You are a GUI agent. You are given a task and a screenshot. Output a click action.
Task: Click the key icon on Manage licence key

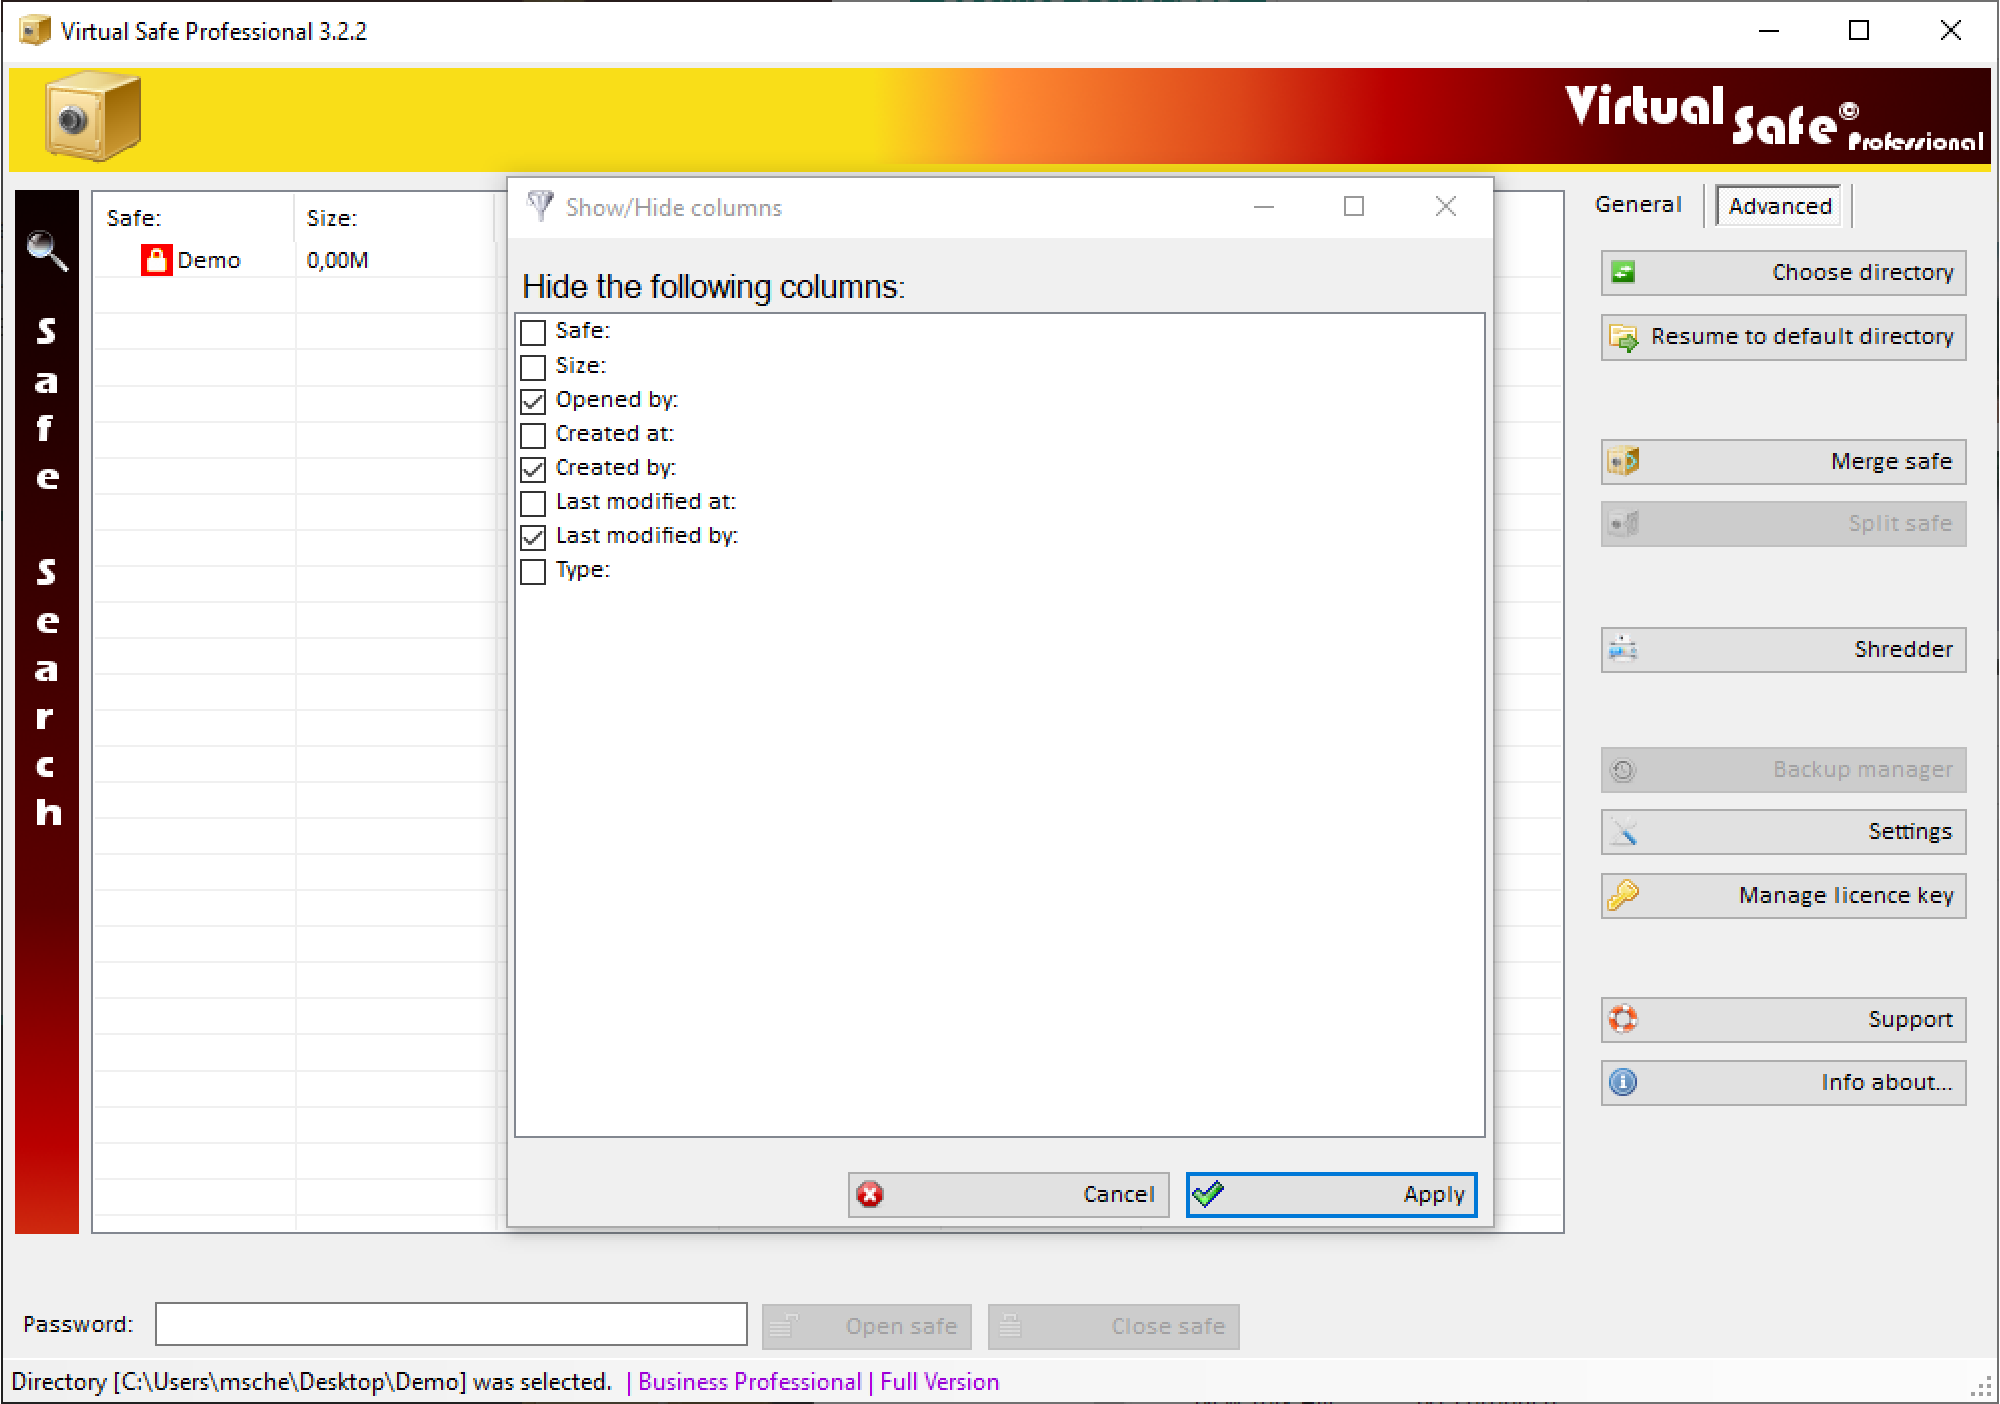point(1623,896)
